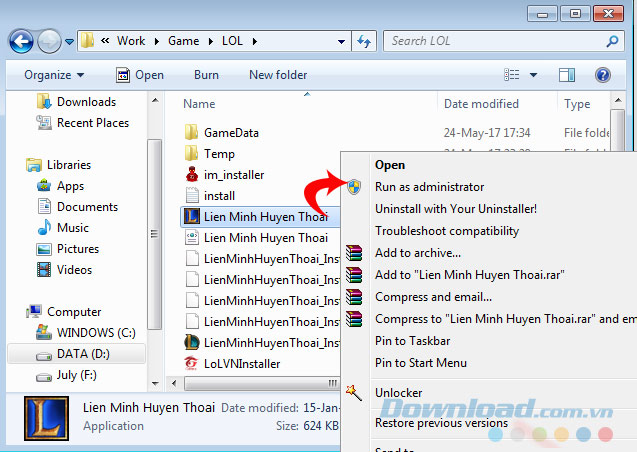Open the Documents library

coord(77,207)
